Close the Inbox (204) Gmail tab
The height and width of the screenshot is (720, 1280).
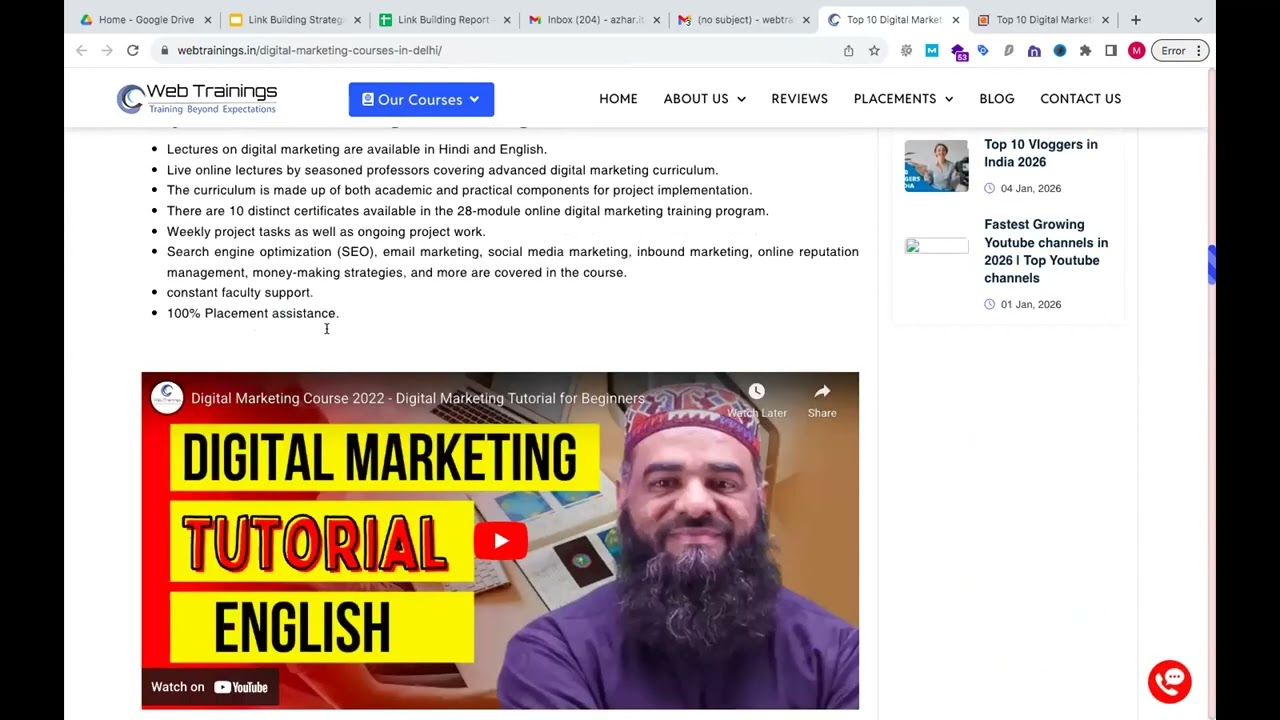[x=657, y=20]
